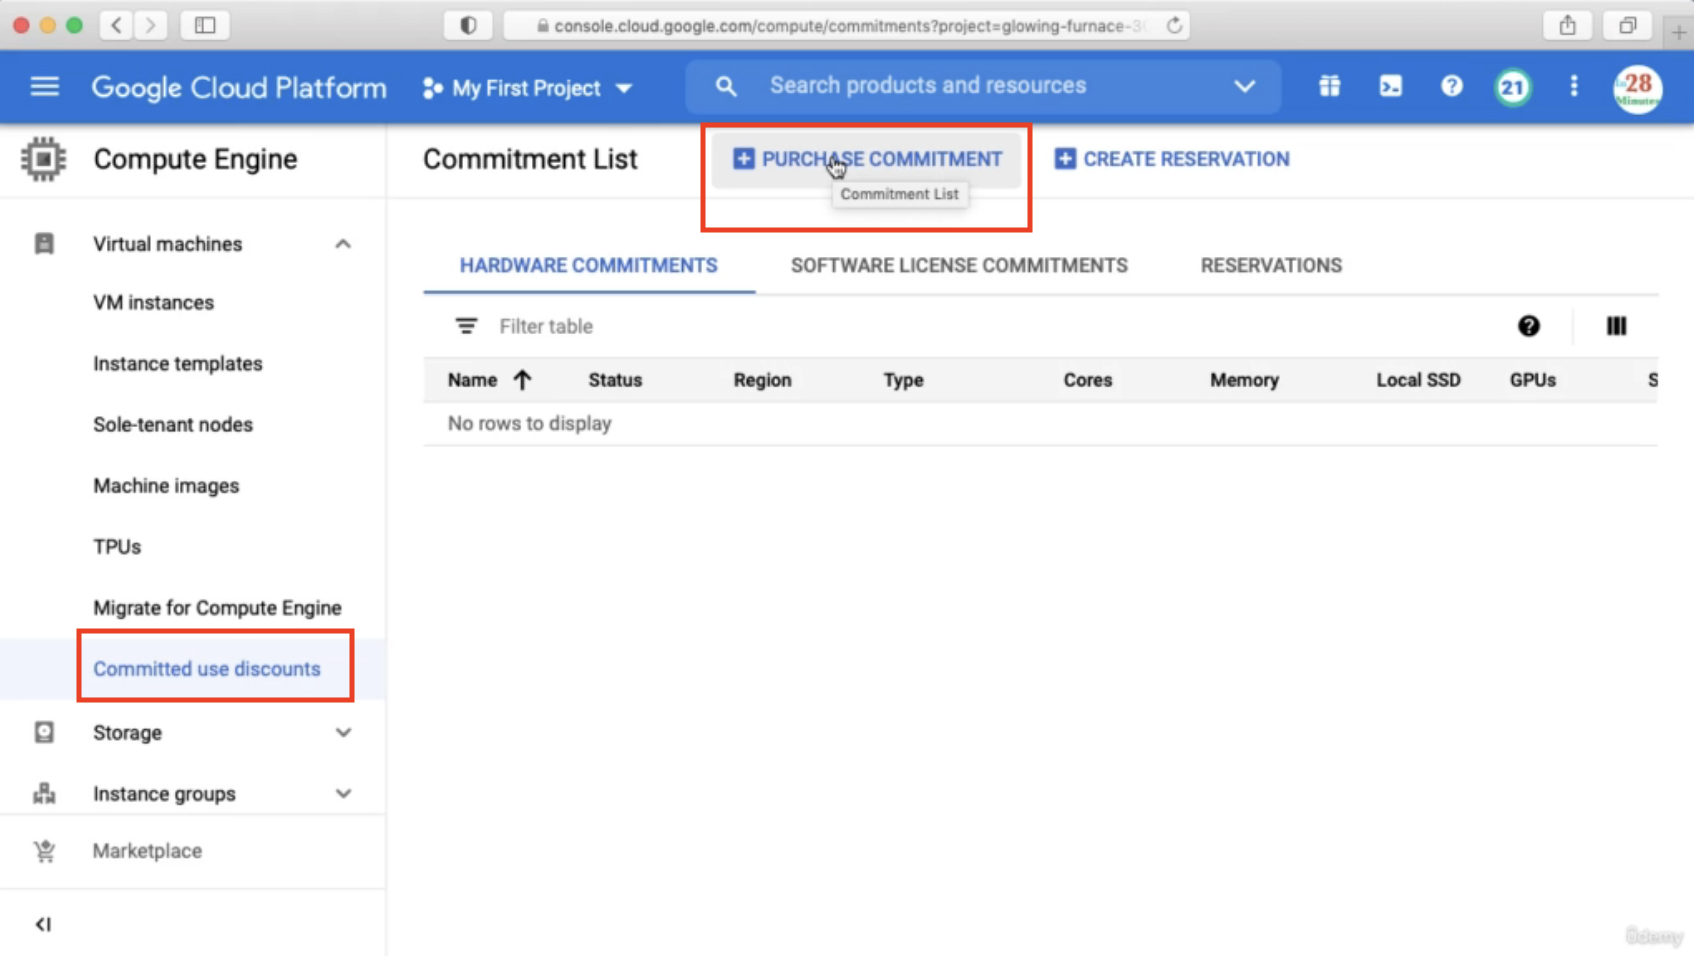Go forward in Safari browser
This screenshot has height=958, width=1694.
[150, 25]
